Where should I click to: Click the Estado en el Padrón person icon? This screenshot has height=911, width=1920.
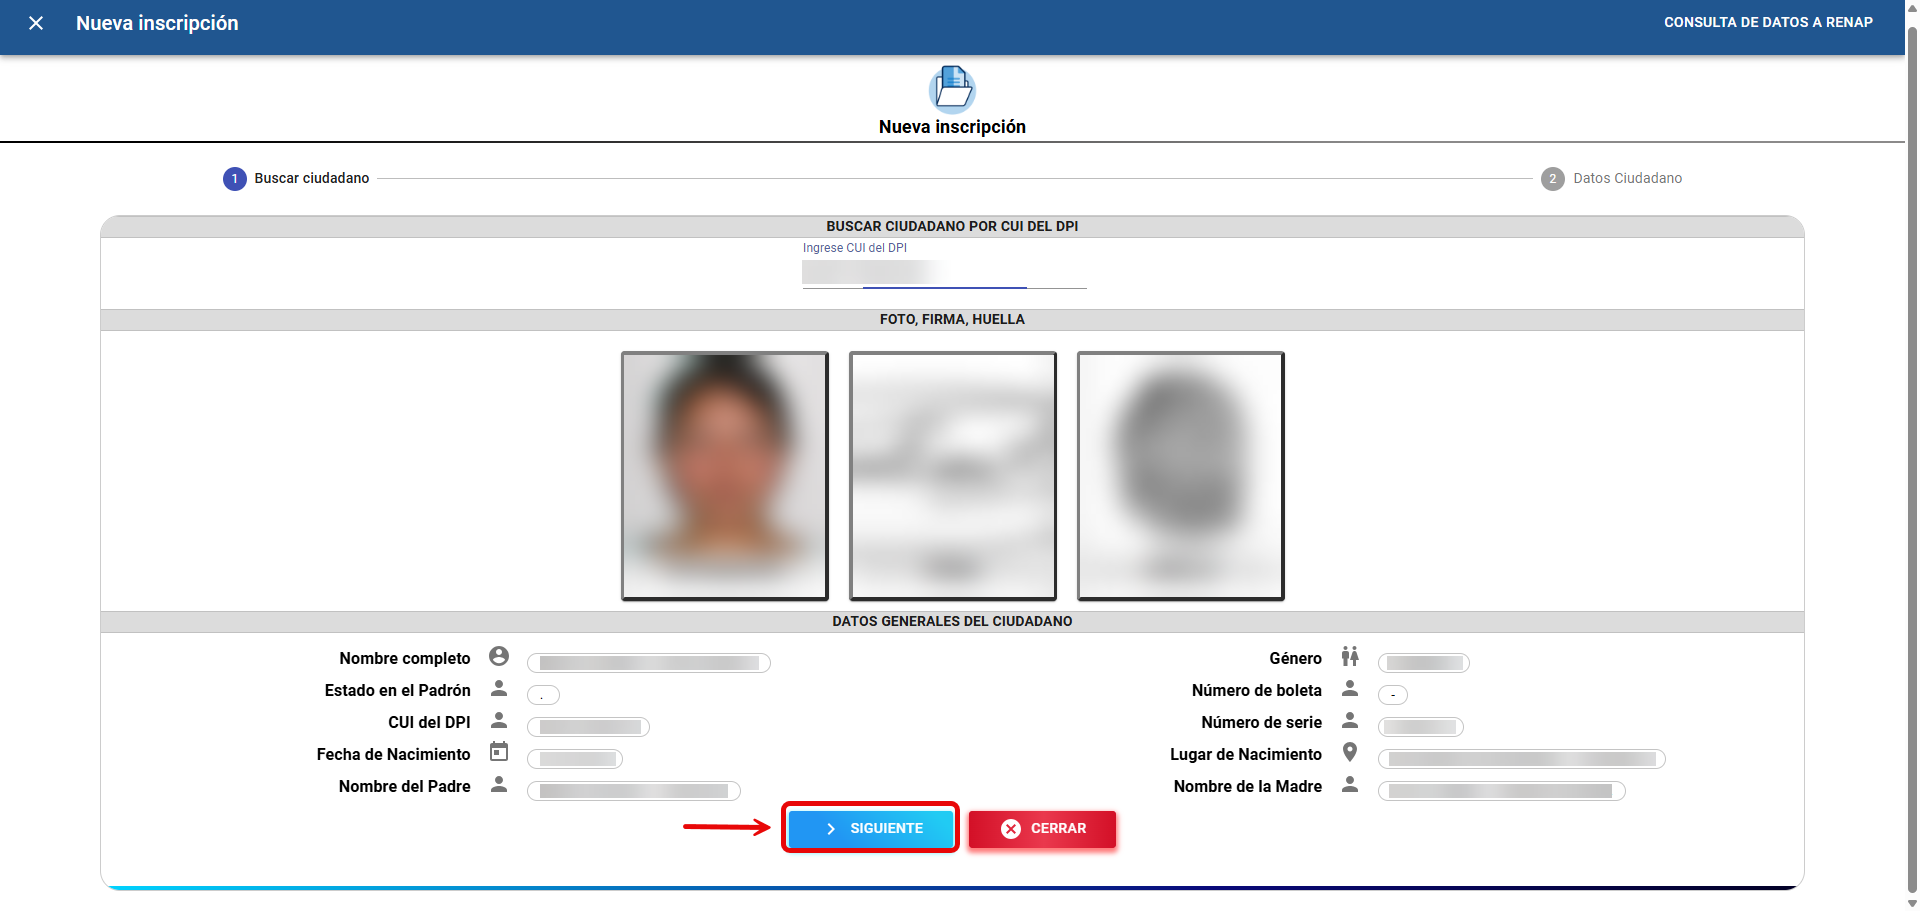tap(499, 688)
